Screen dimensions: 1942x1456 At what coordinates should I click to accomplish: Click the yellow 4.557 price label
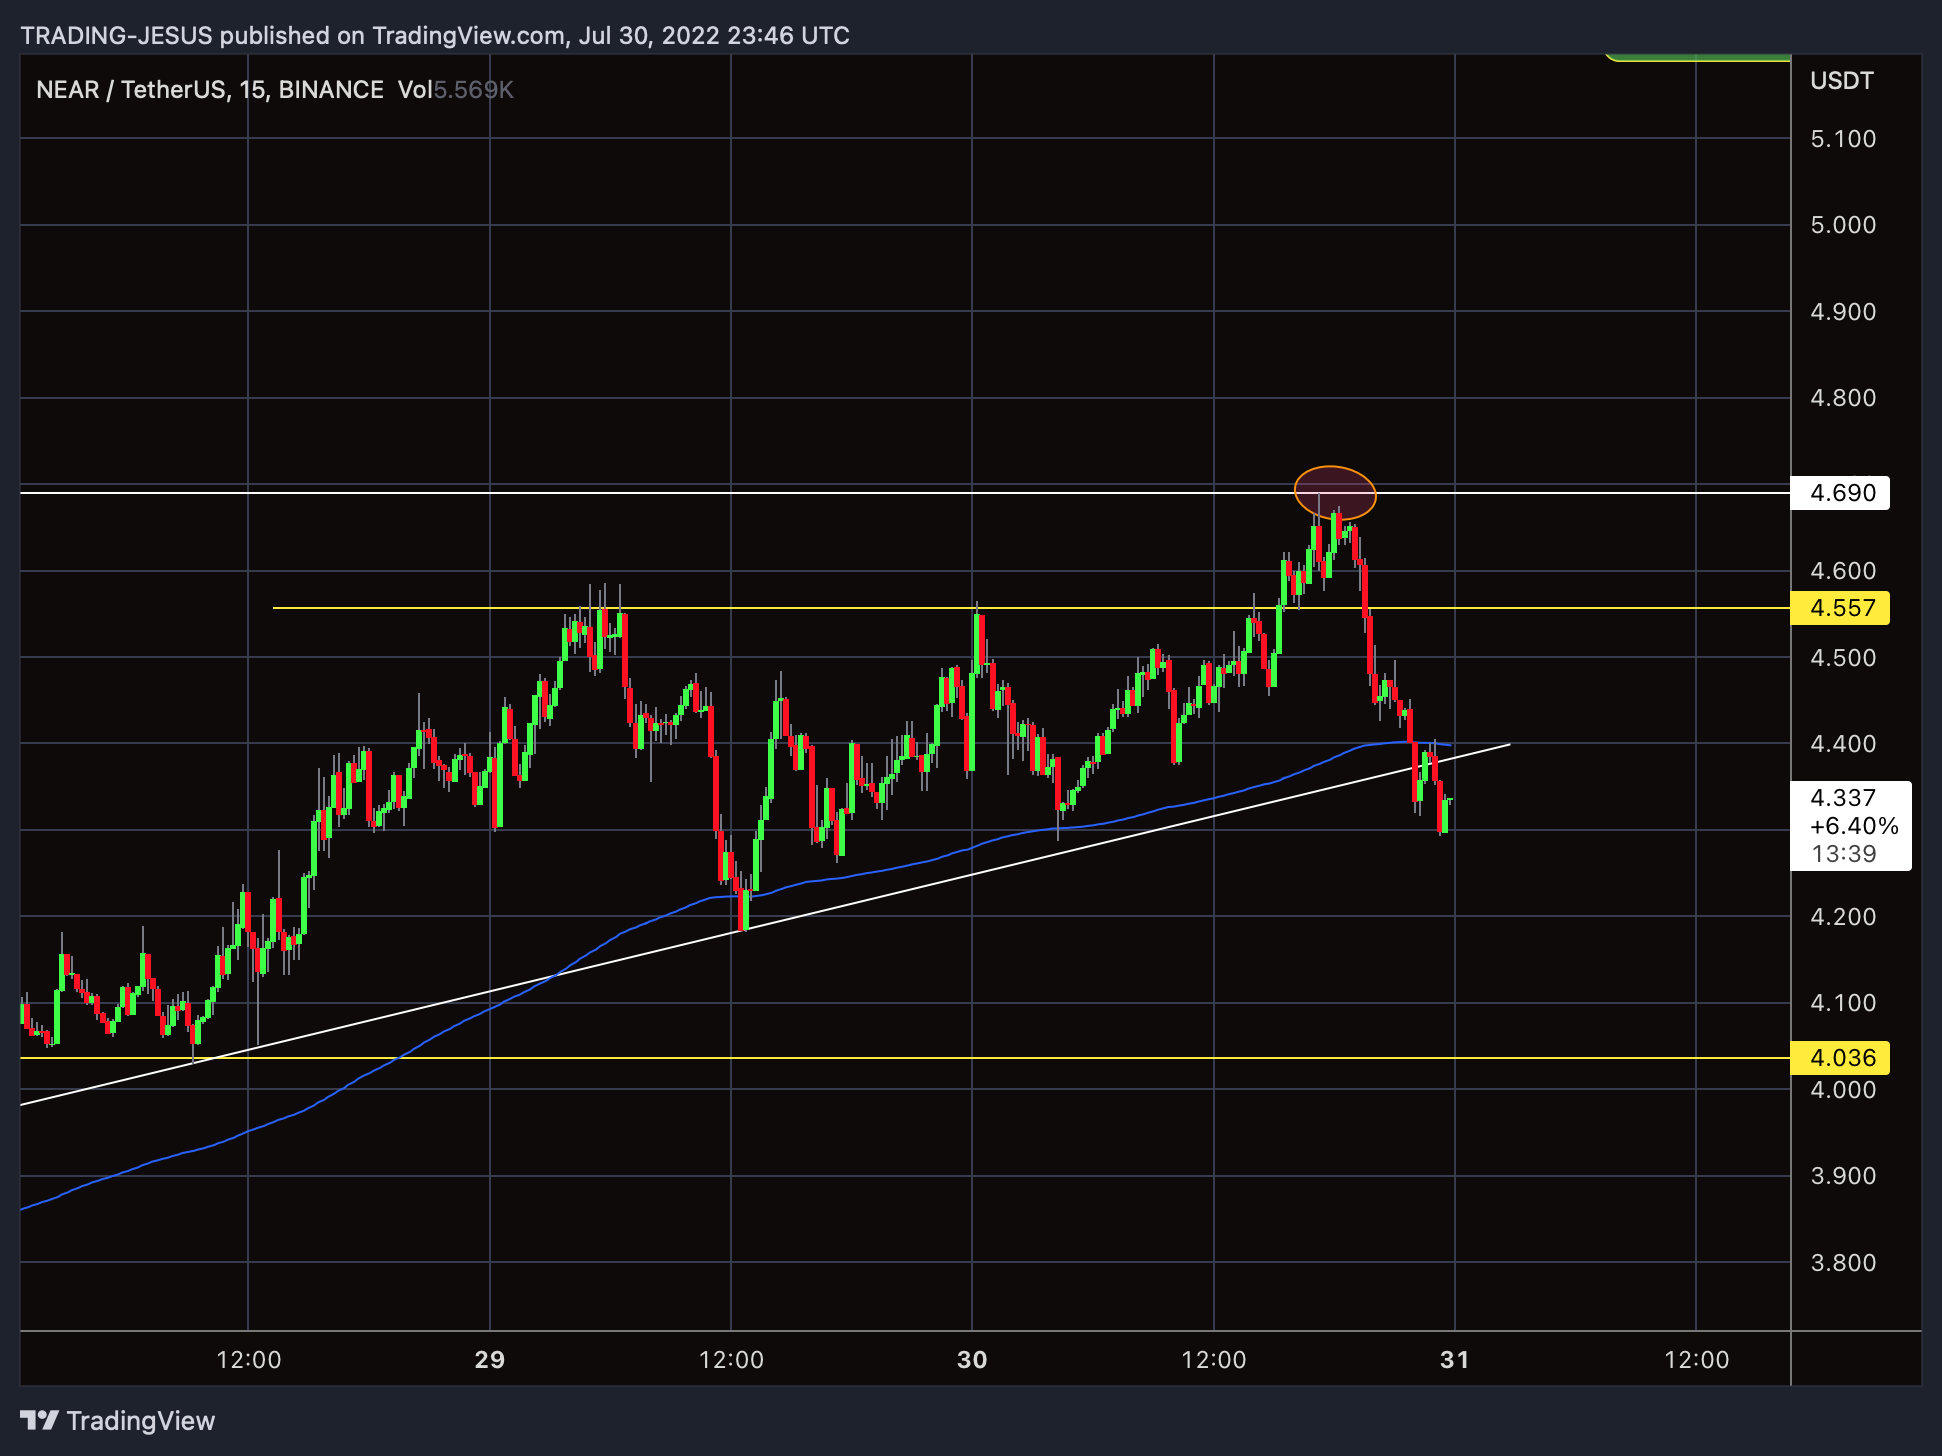[1840, 608]
